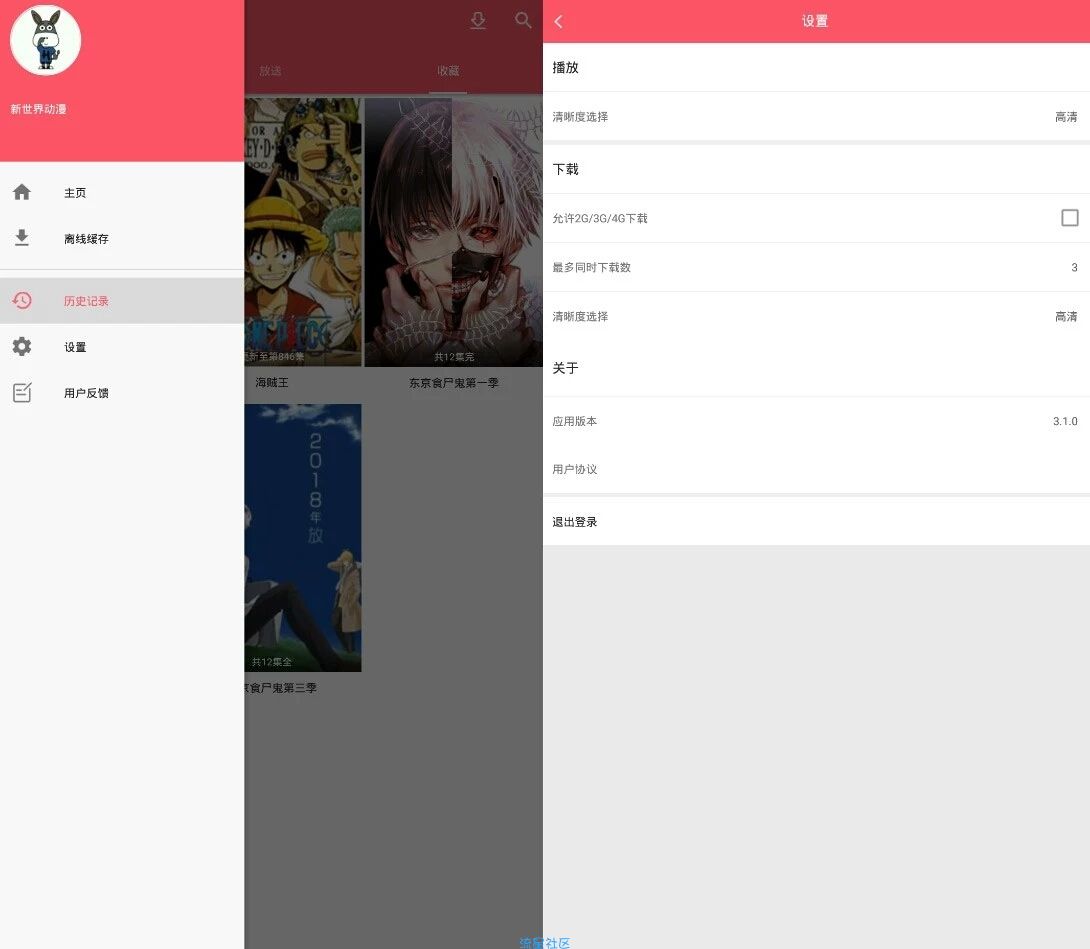Click the download icon in the top bar
Viewport: 1090px width, 949px height.
coord(478,20)
